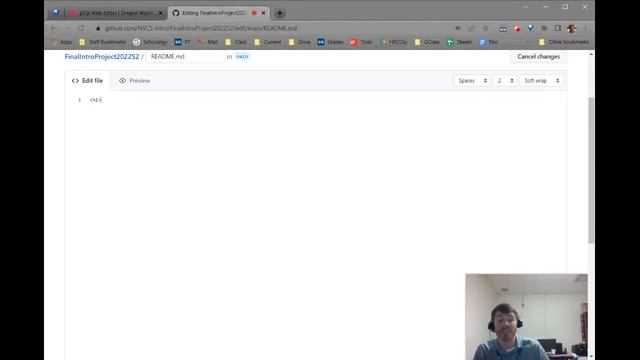Toggle the browser side panel
Screen dimensions: 640x360
tap(558, 28)
